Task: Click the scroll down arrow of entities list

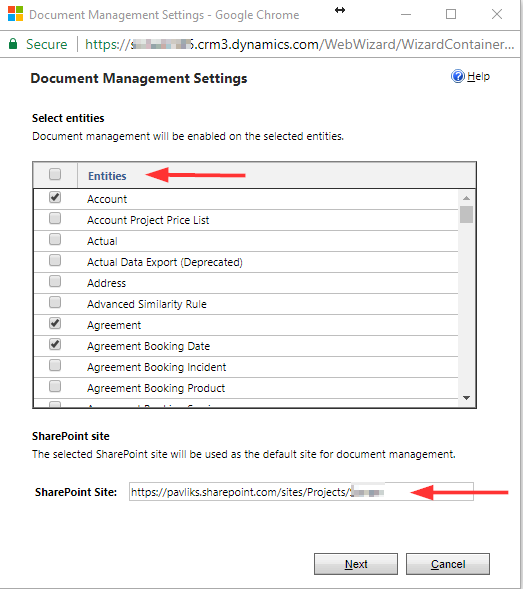Action: tap(466, 398)
